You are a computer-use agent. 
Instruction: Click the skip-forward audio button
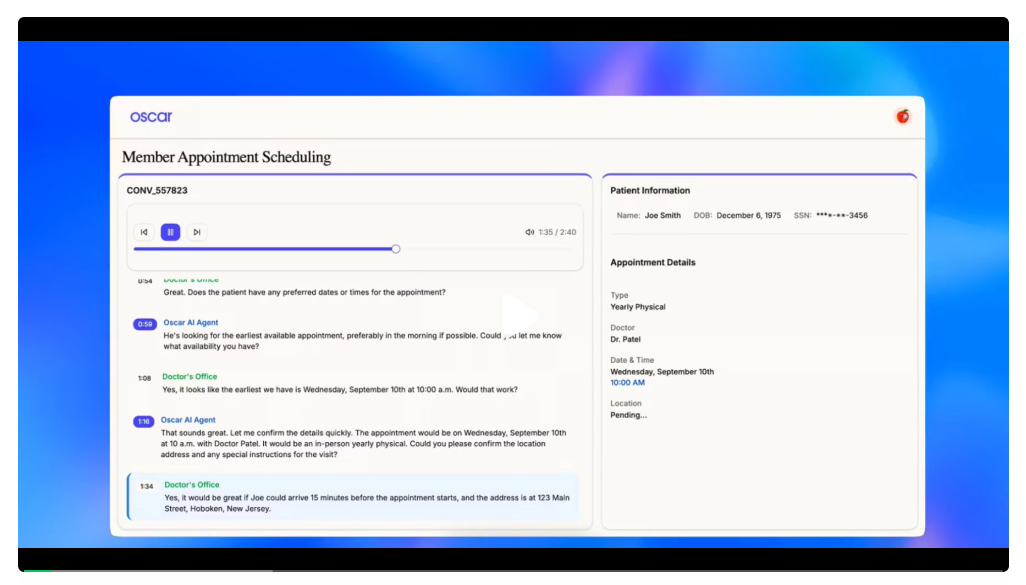(196, 232)
